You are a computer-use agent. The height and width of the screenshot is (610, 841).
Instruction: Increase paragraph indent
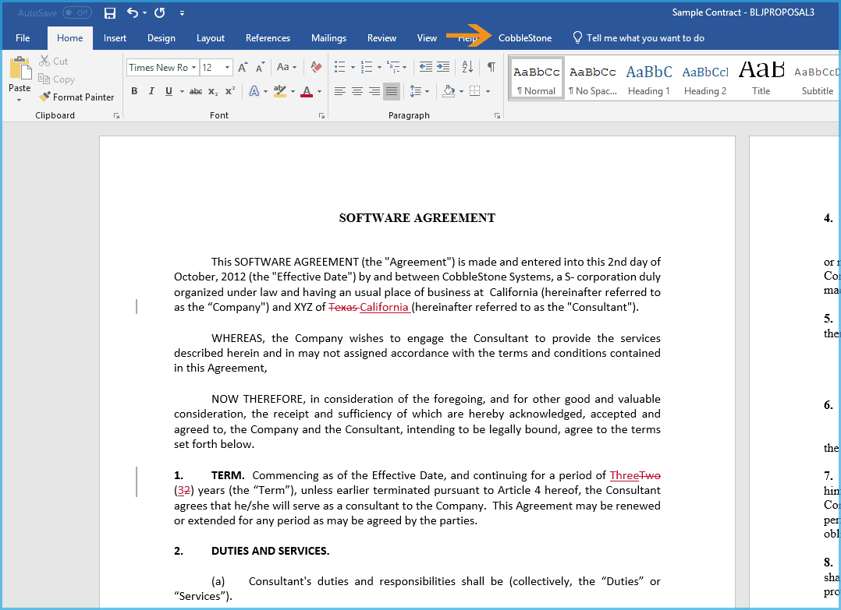pos(443,67)
